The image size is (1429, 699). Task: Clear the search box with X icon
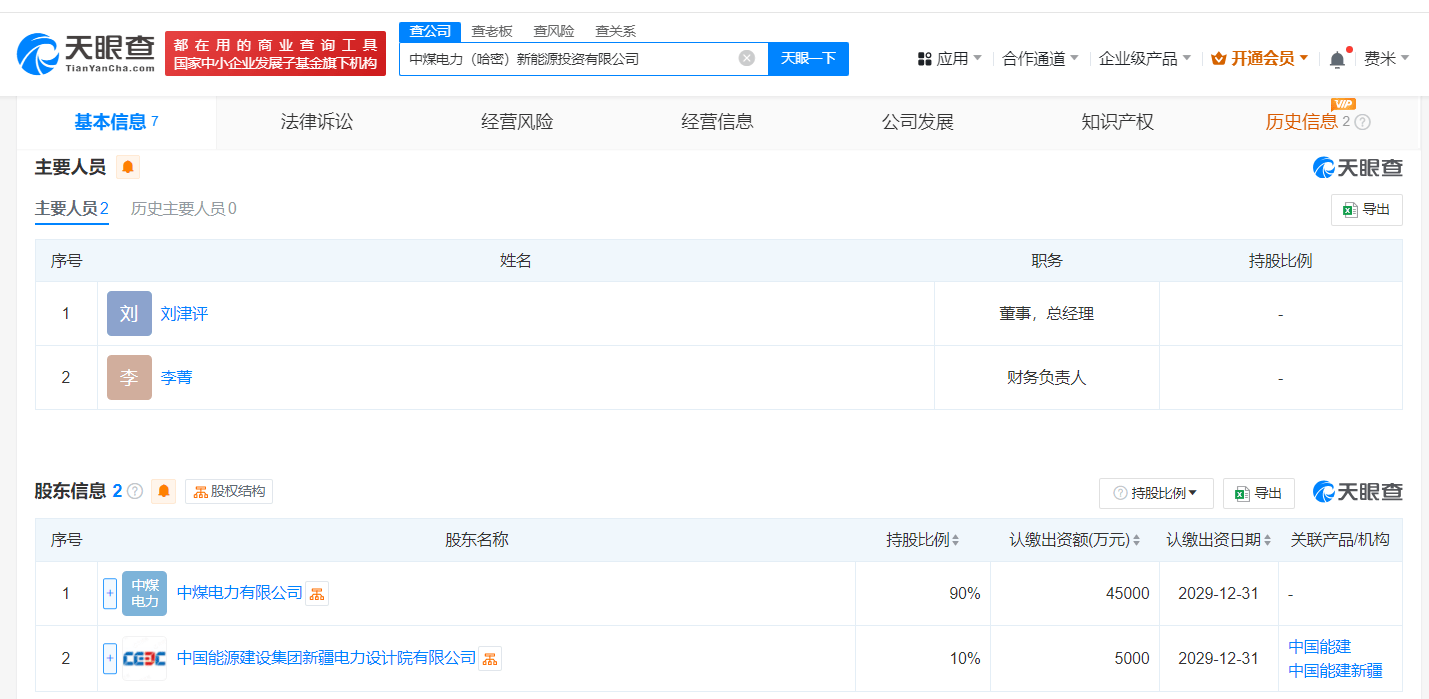point(746,59)
